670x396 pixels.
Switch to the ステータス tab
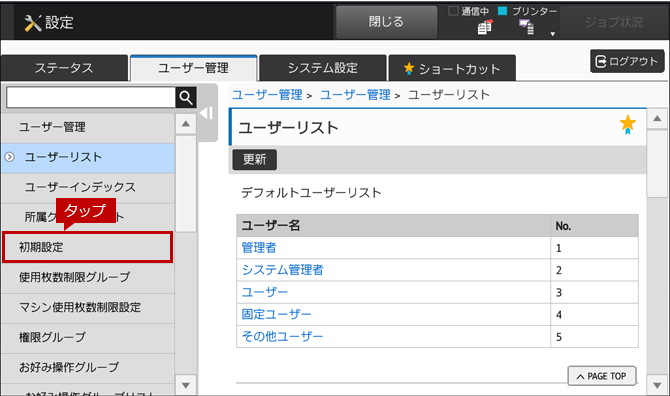pyautogui.click(x=64, y=67)
